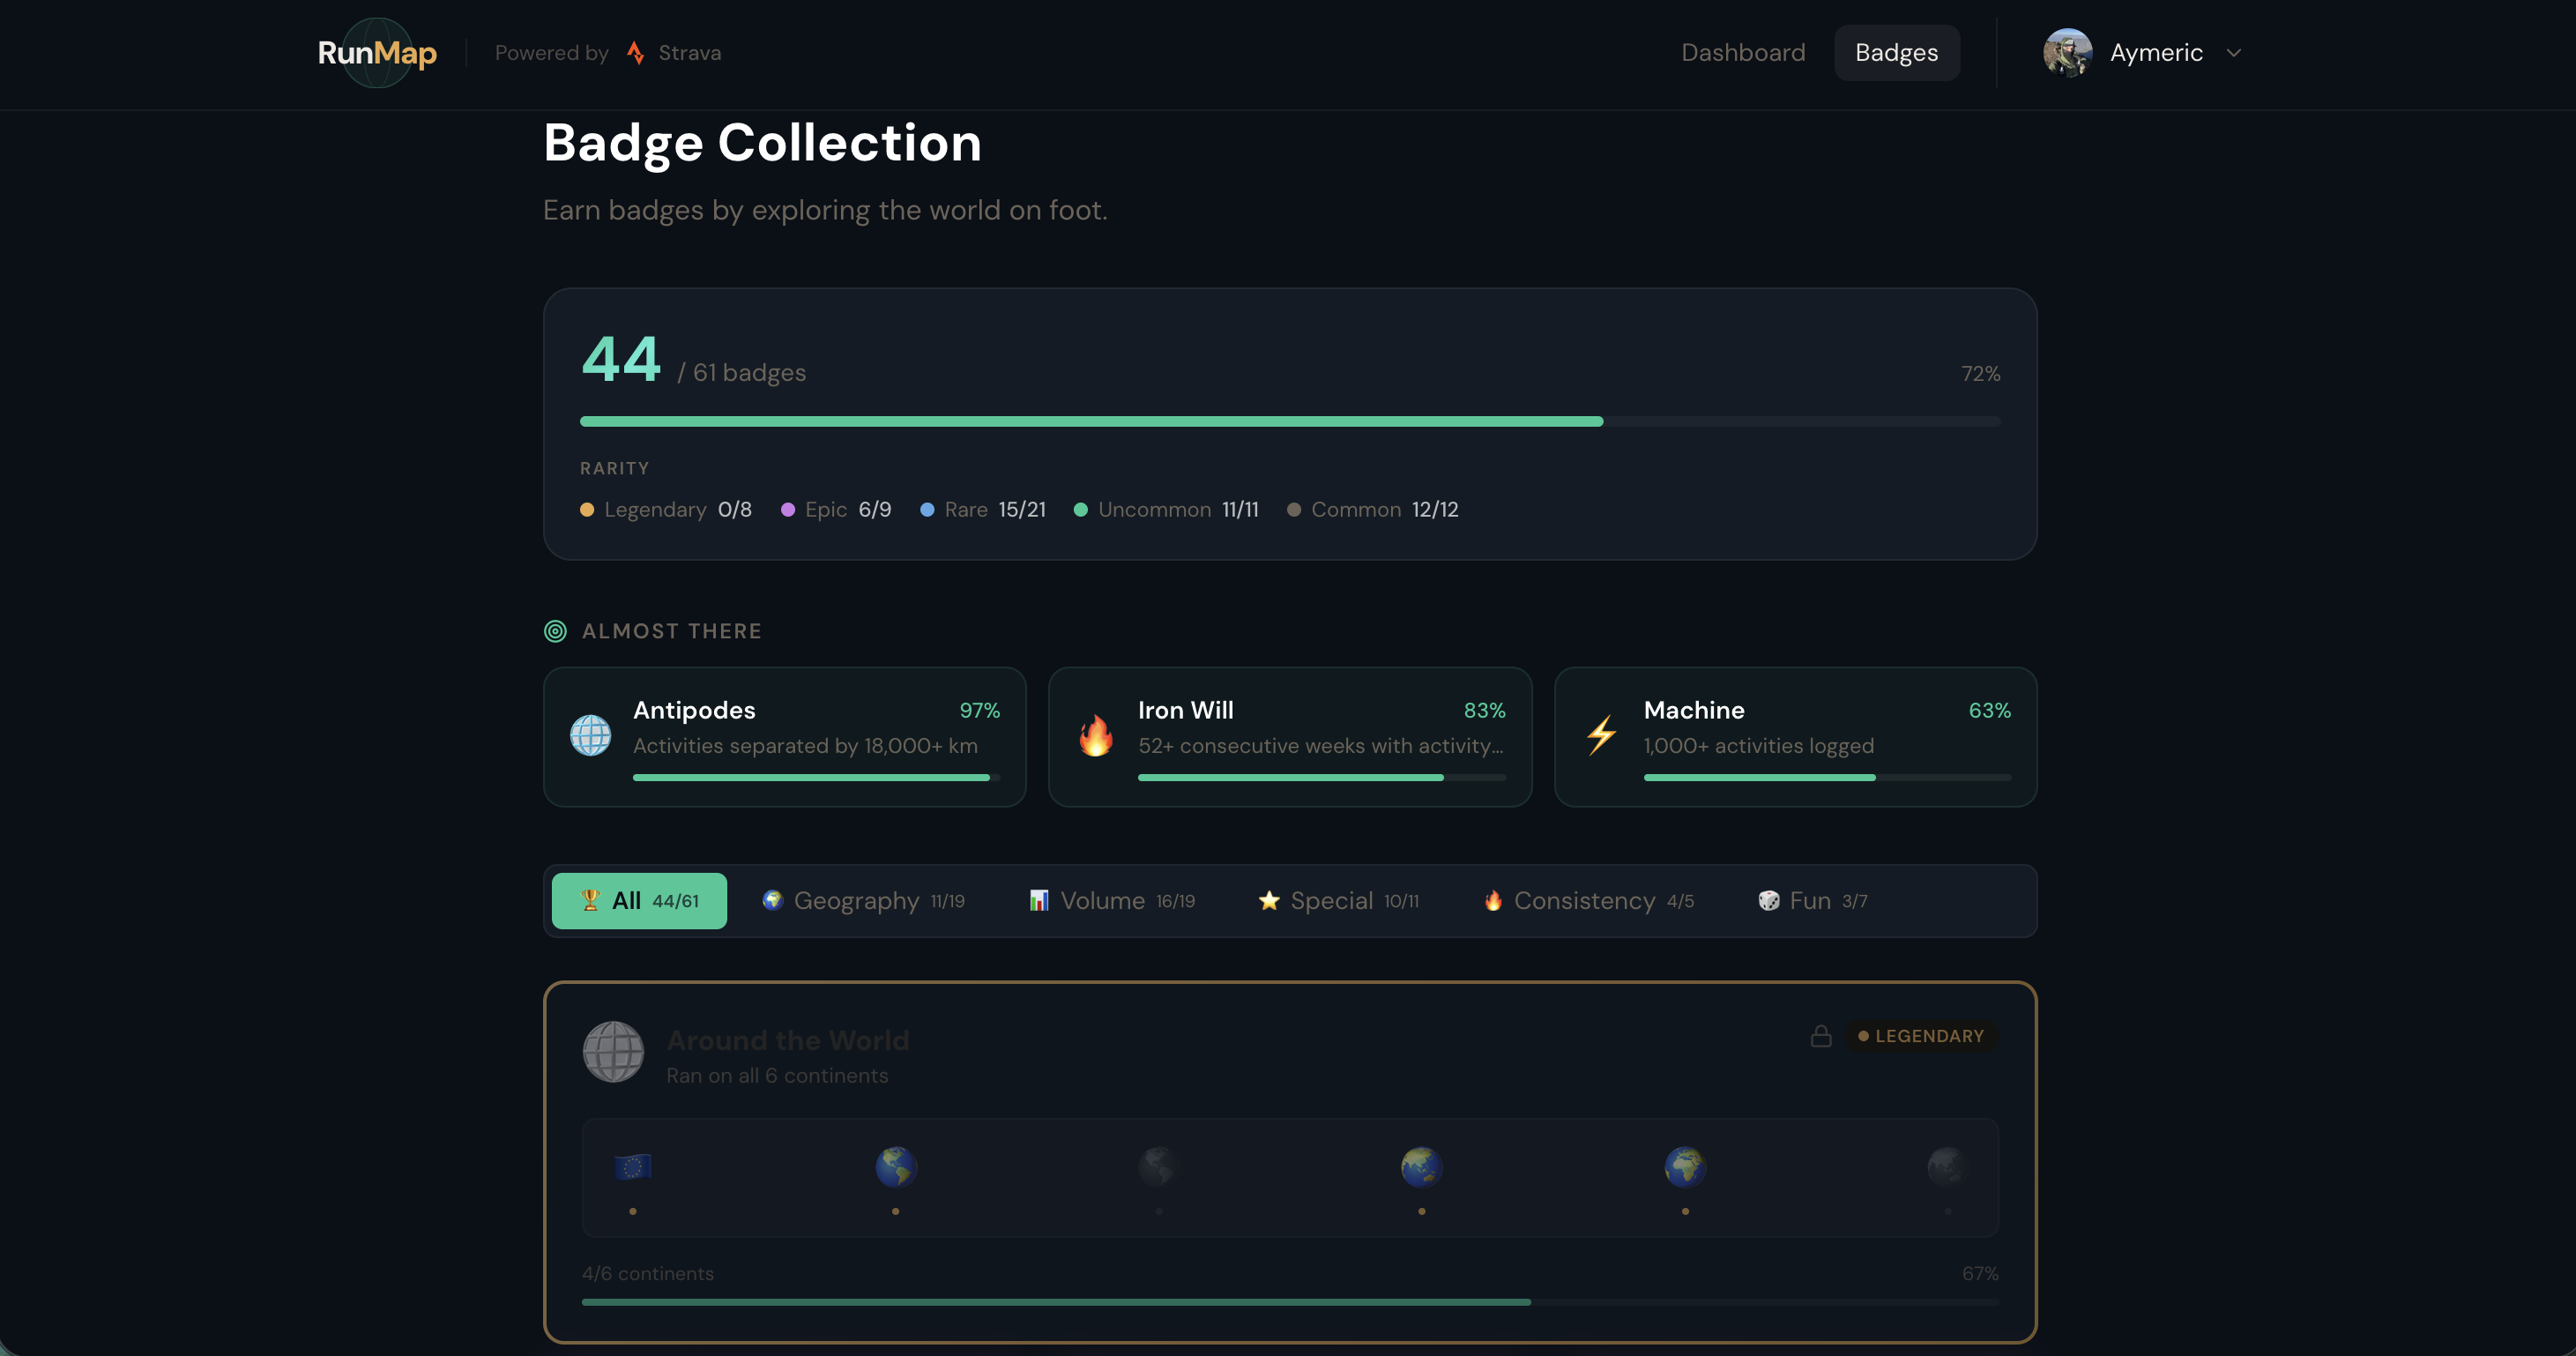Image resolution: width=2576 pixels, height=1356 pixels.
Task: Click Aymeric's profile avatar
Action: coord(2067,53)
